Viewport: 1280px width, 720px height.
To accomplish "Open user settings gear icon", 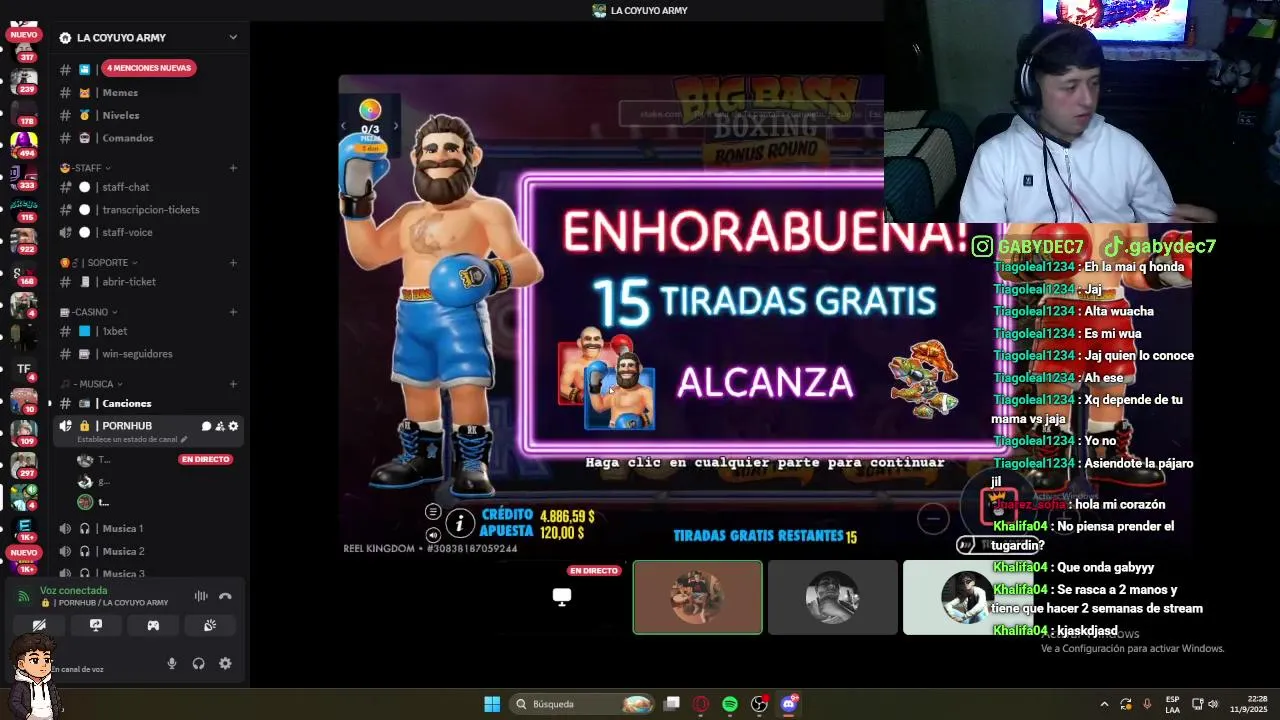I will click(225, 663).
